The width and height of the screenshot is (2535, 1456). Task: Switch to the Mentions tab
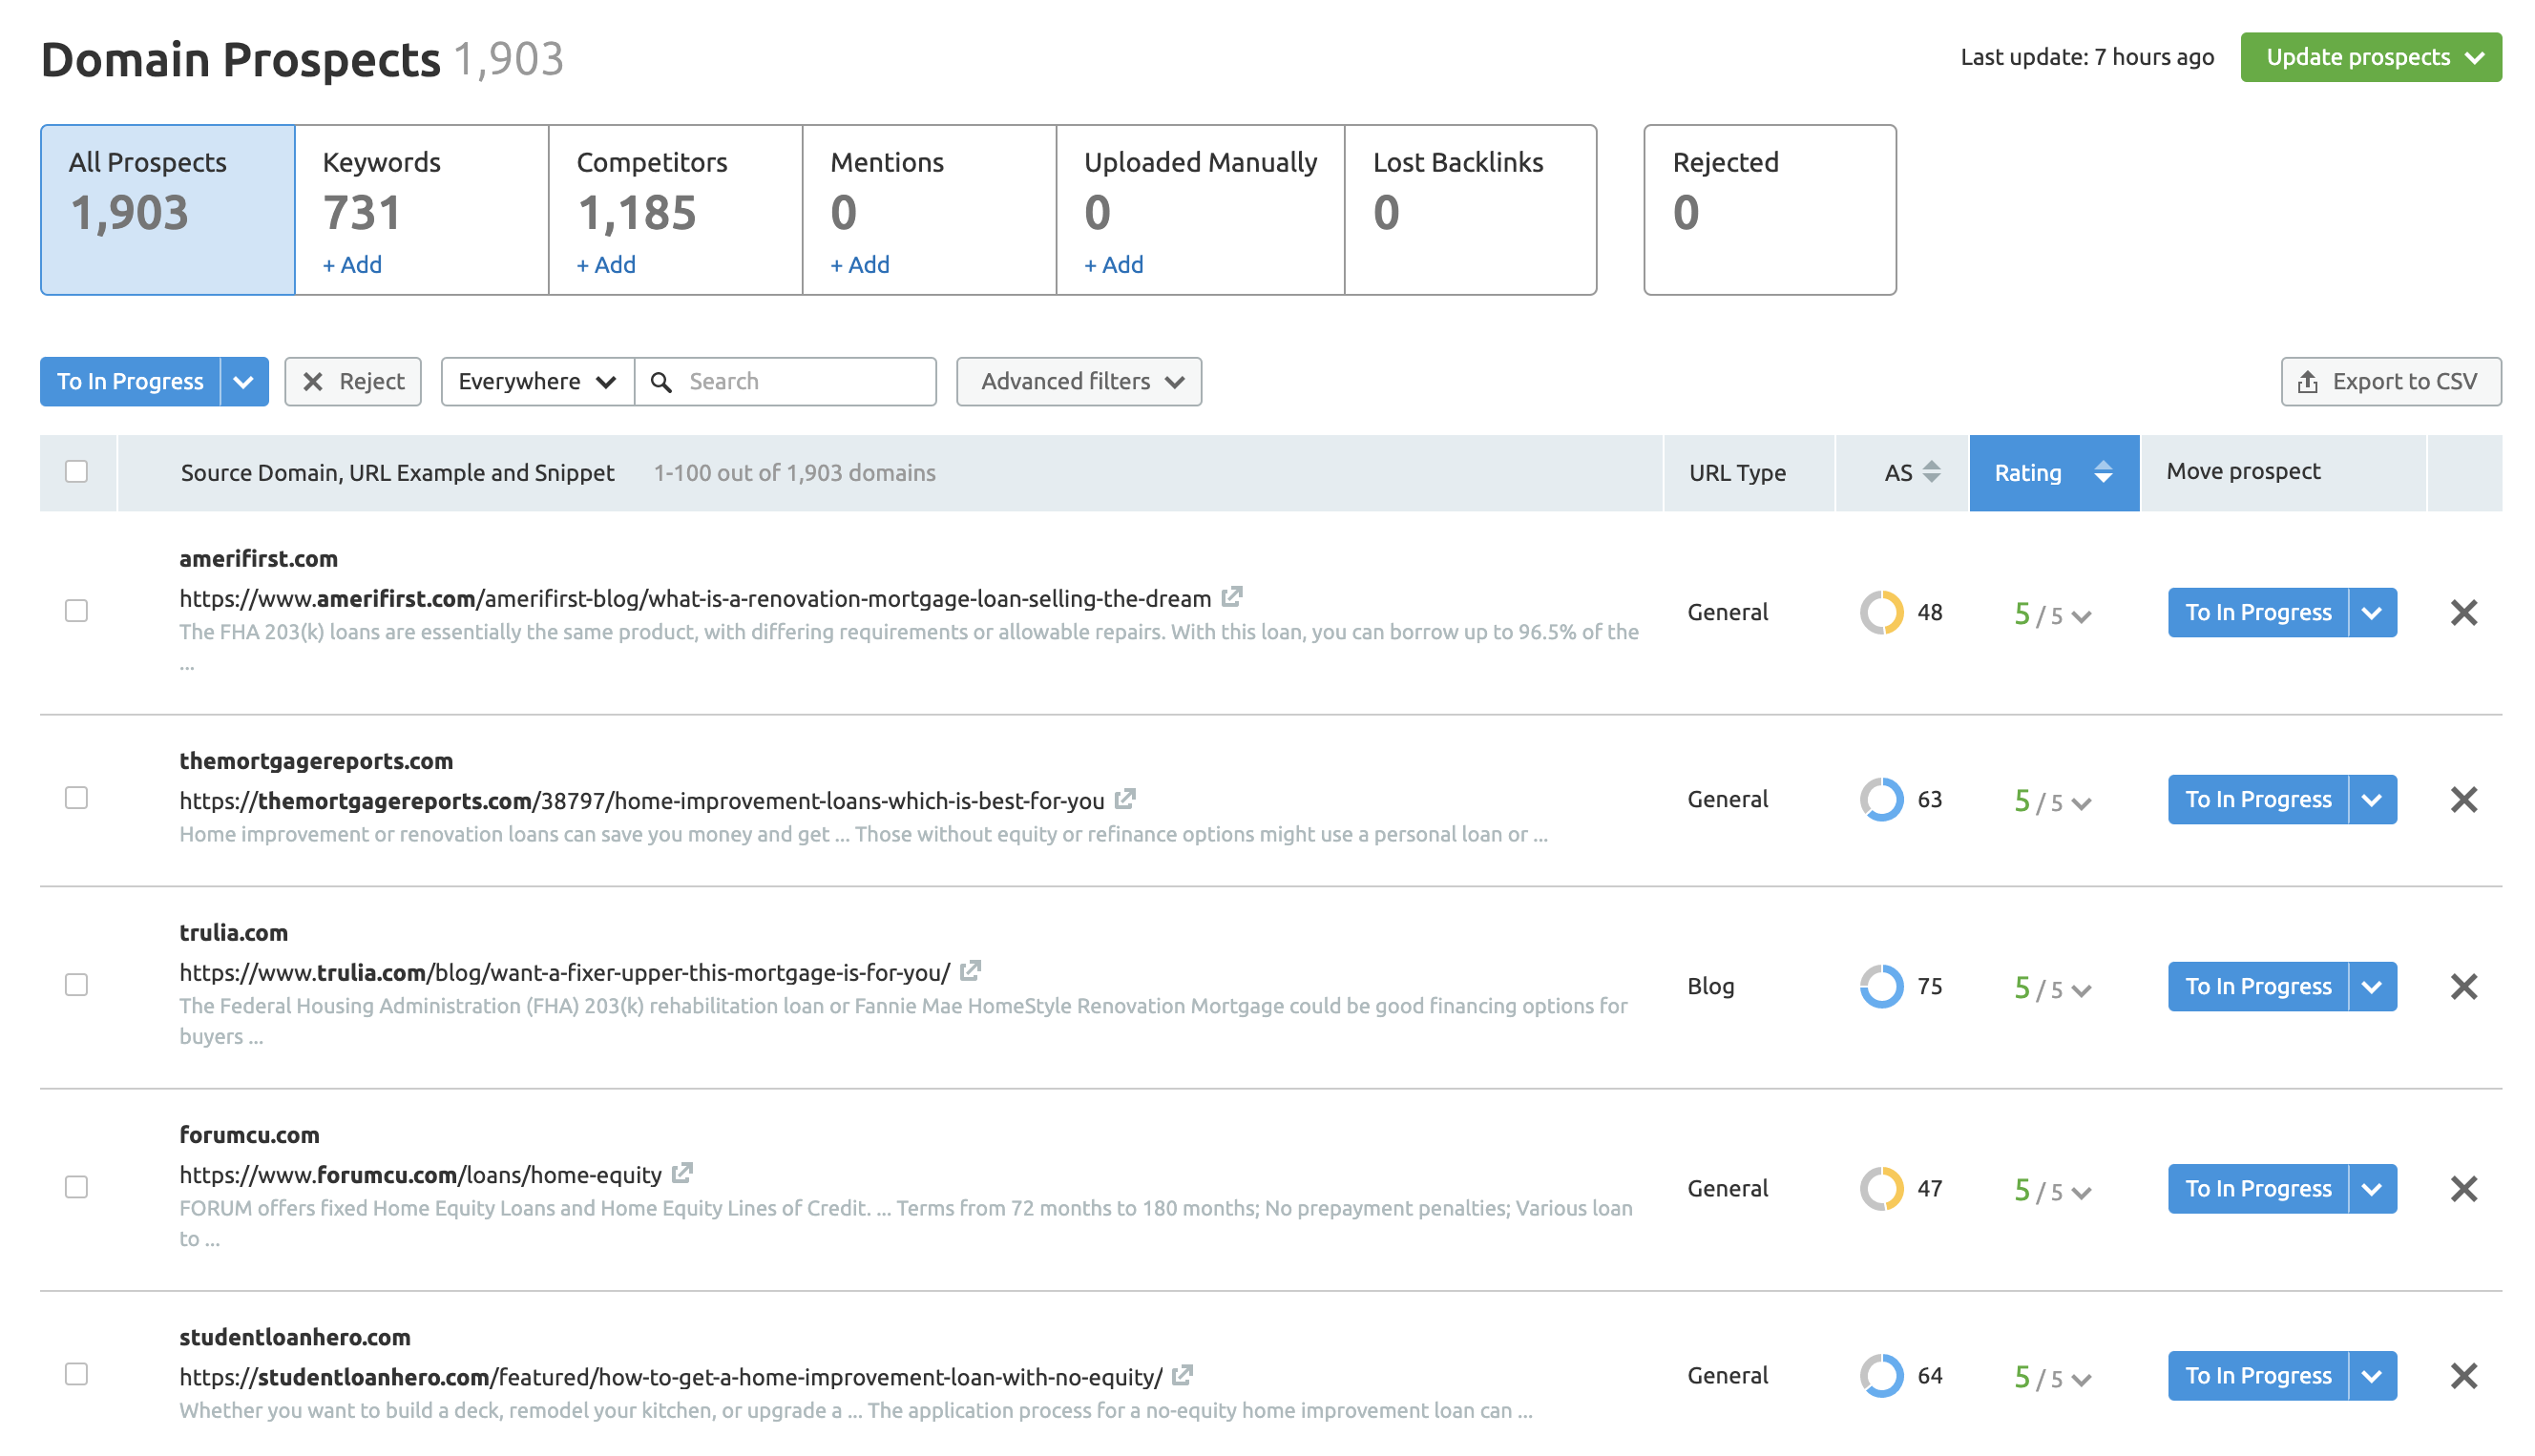[x=930, y=210]
